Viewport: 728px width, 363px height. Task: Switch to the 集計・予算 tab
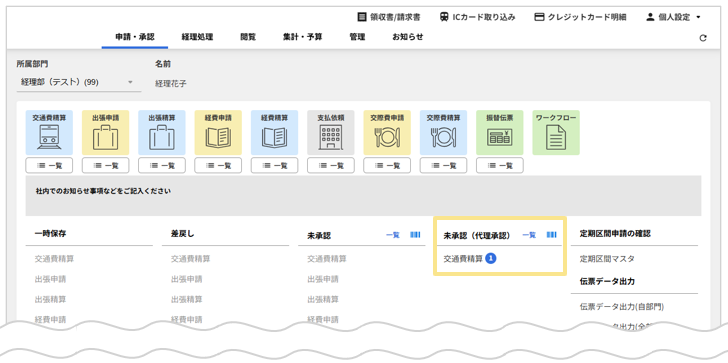coord(302,37)
